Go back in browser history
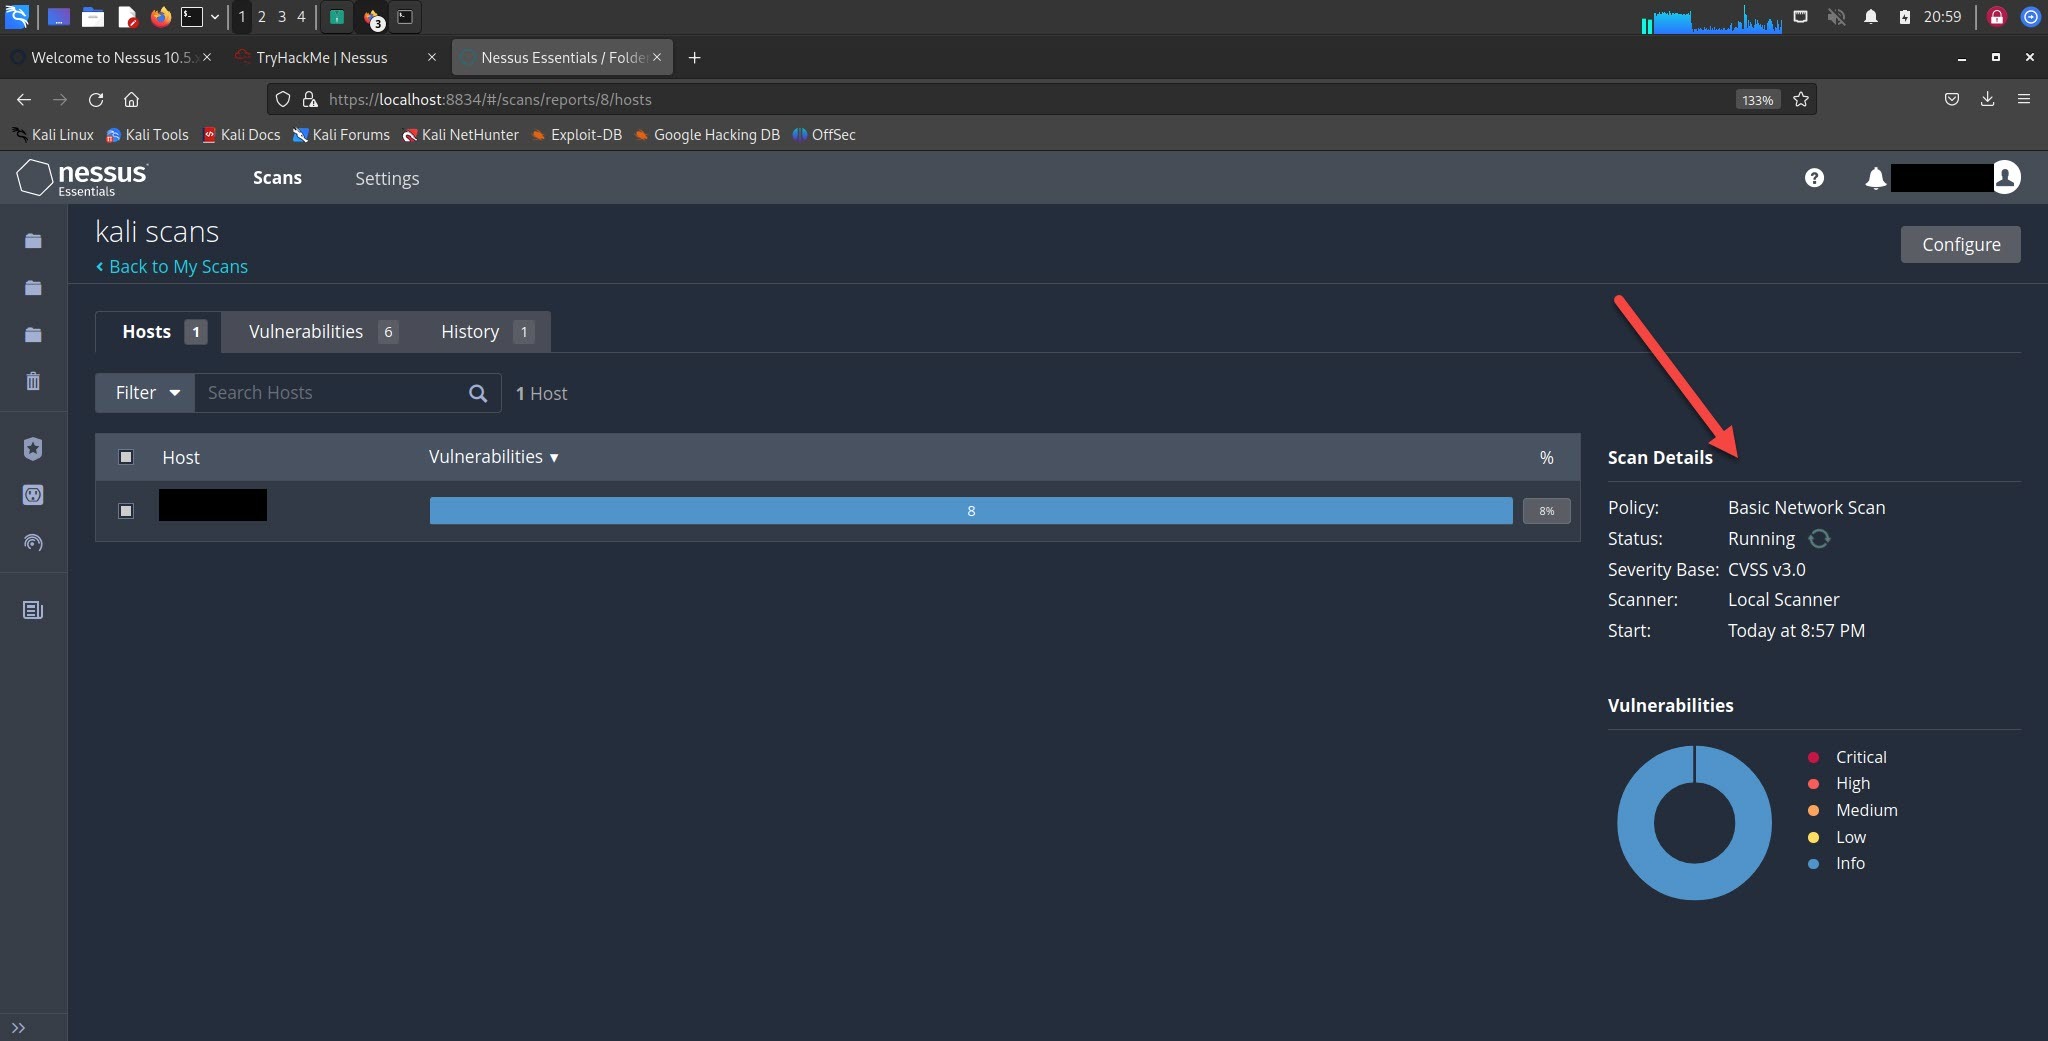 [x=24, y=99]
